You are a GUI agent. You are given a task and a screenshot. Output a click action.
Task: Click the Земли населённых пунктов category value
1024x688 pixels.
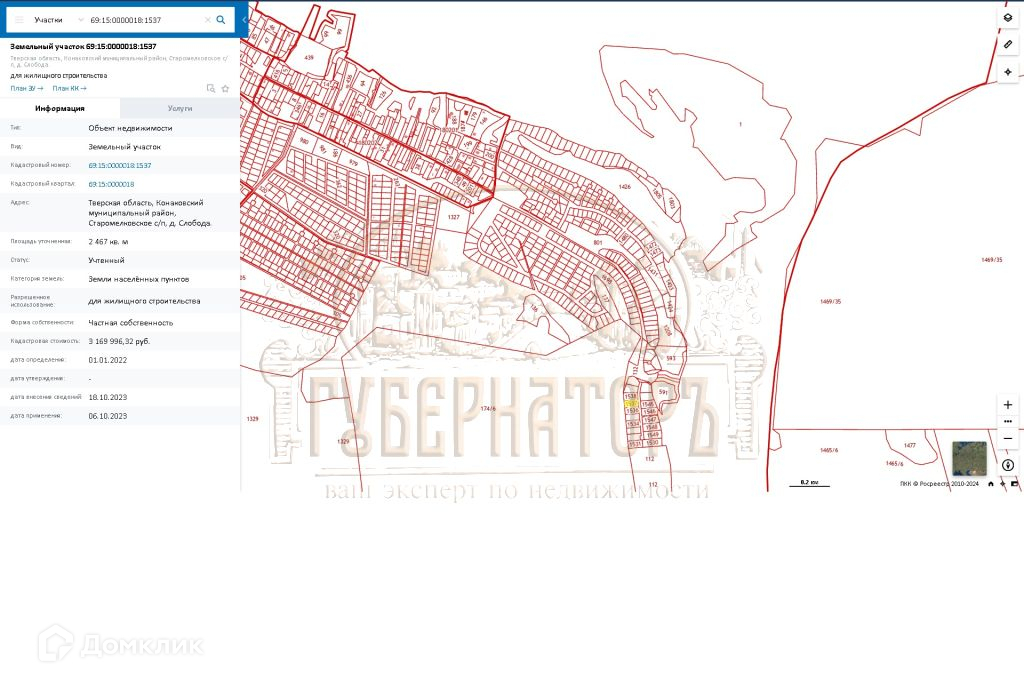pos(138,279)
